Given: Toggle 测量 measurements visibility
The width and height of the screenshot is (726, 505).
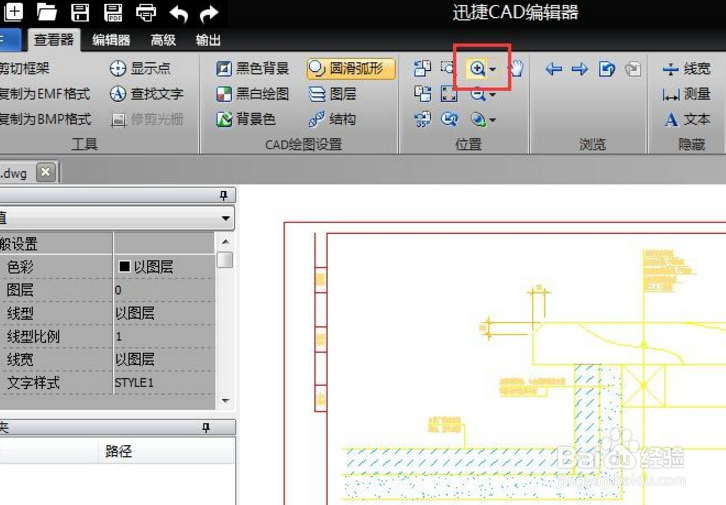Looking at the screenshot, I should click(x=687, y=94).
